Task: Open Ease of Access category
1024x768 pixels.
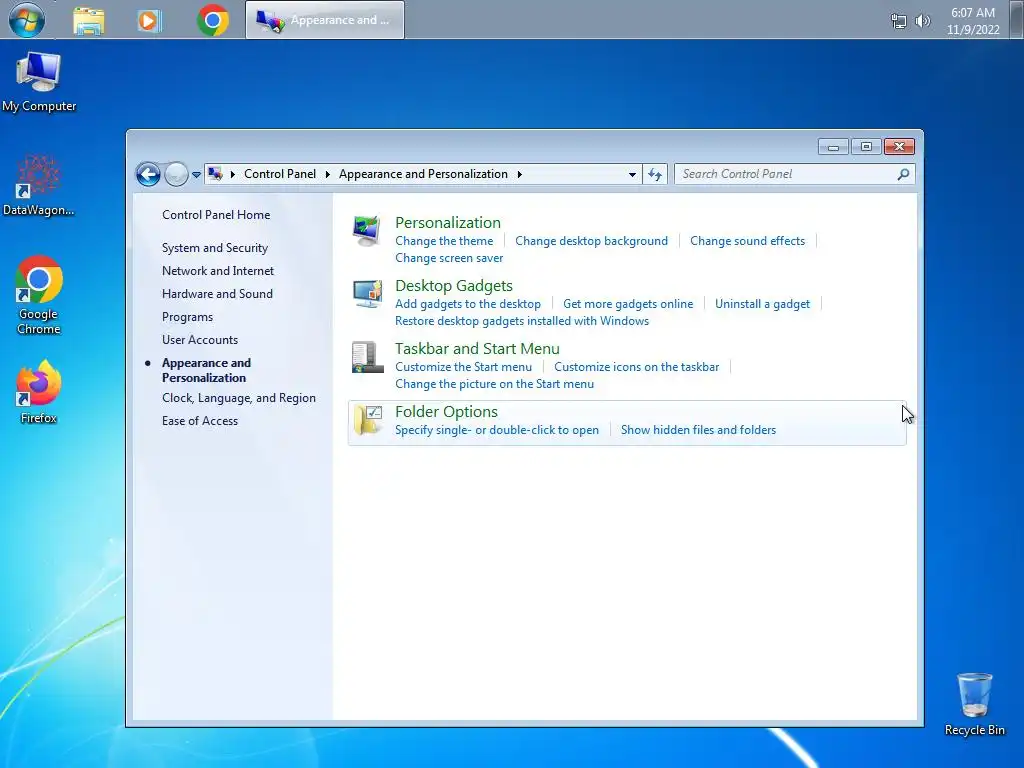Action: [x=200, y=421]
